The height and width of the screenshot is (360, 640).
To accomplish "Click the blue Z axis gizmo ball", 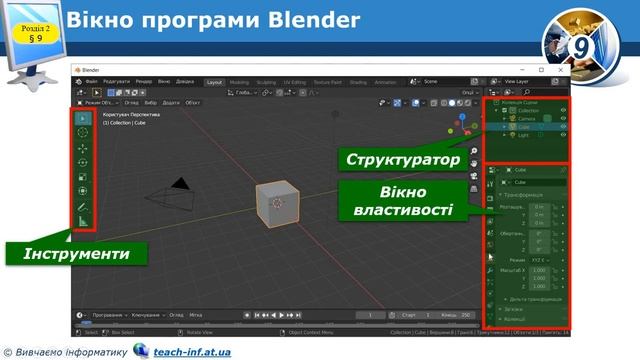I will point(462,117).
